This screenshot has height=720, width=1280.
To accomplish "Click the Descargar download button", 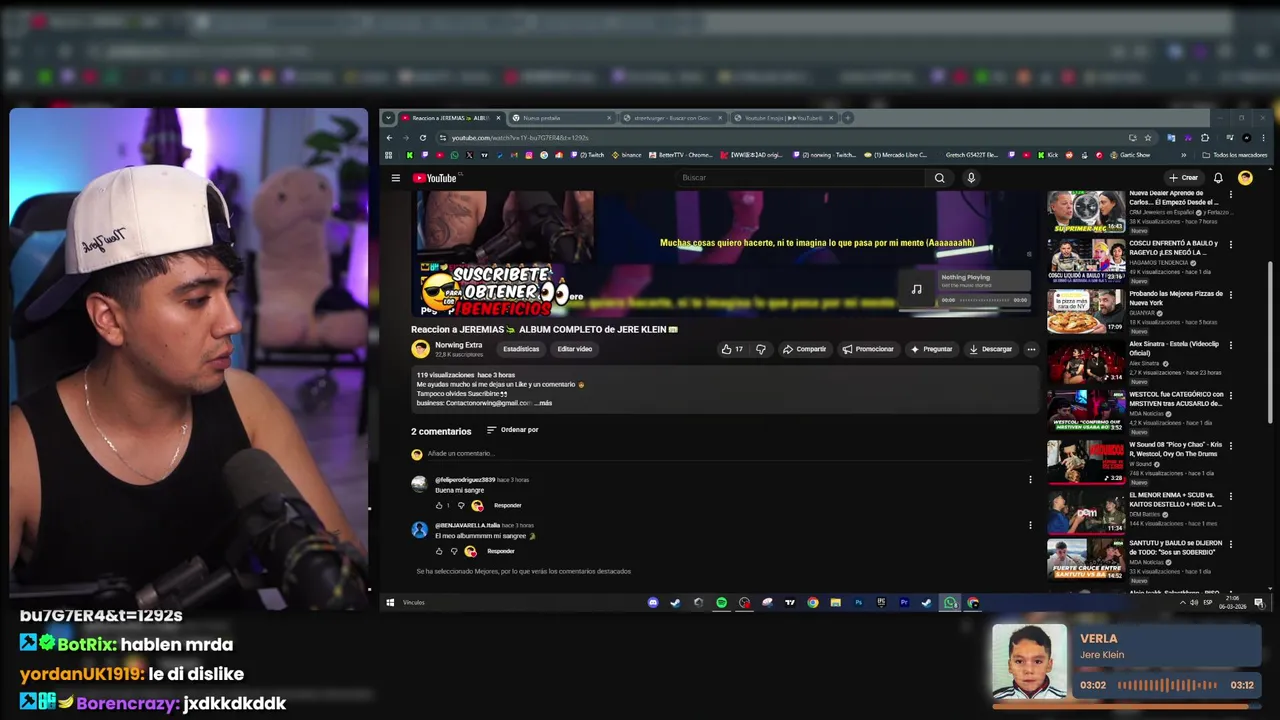I will 991,349.
